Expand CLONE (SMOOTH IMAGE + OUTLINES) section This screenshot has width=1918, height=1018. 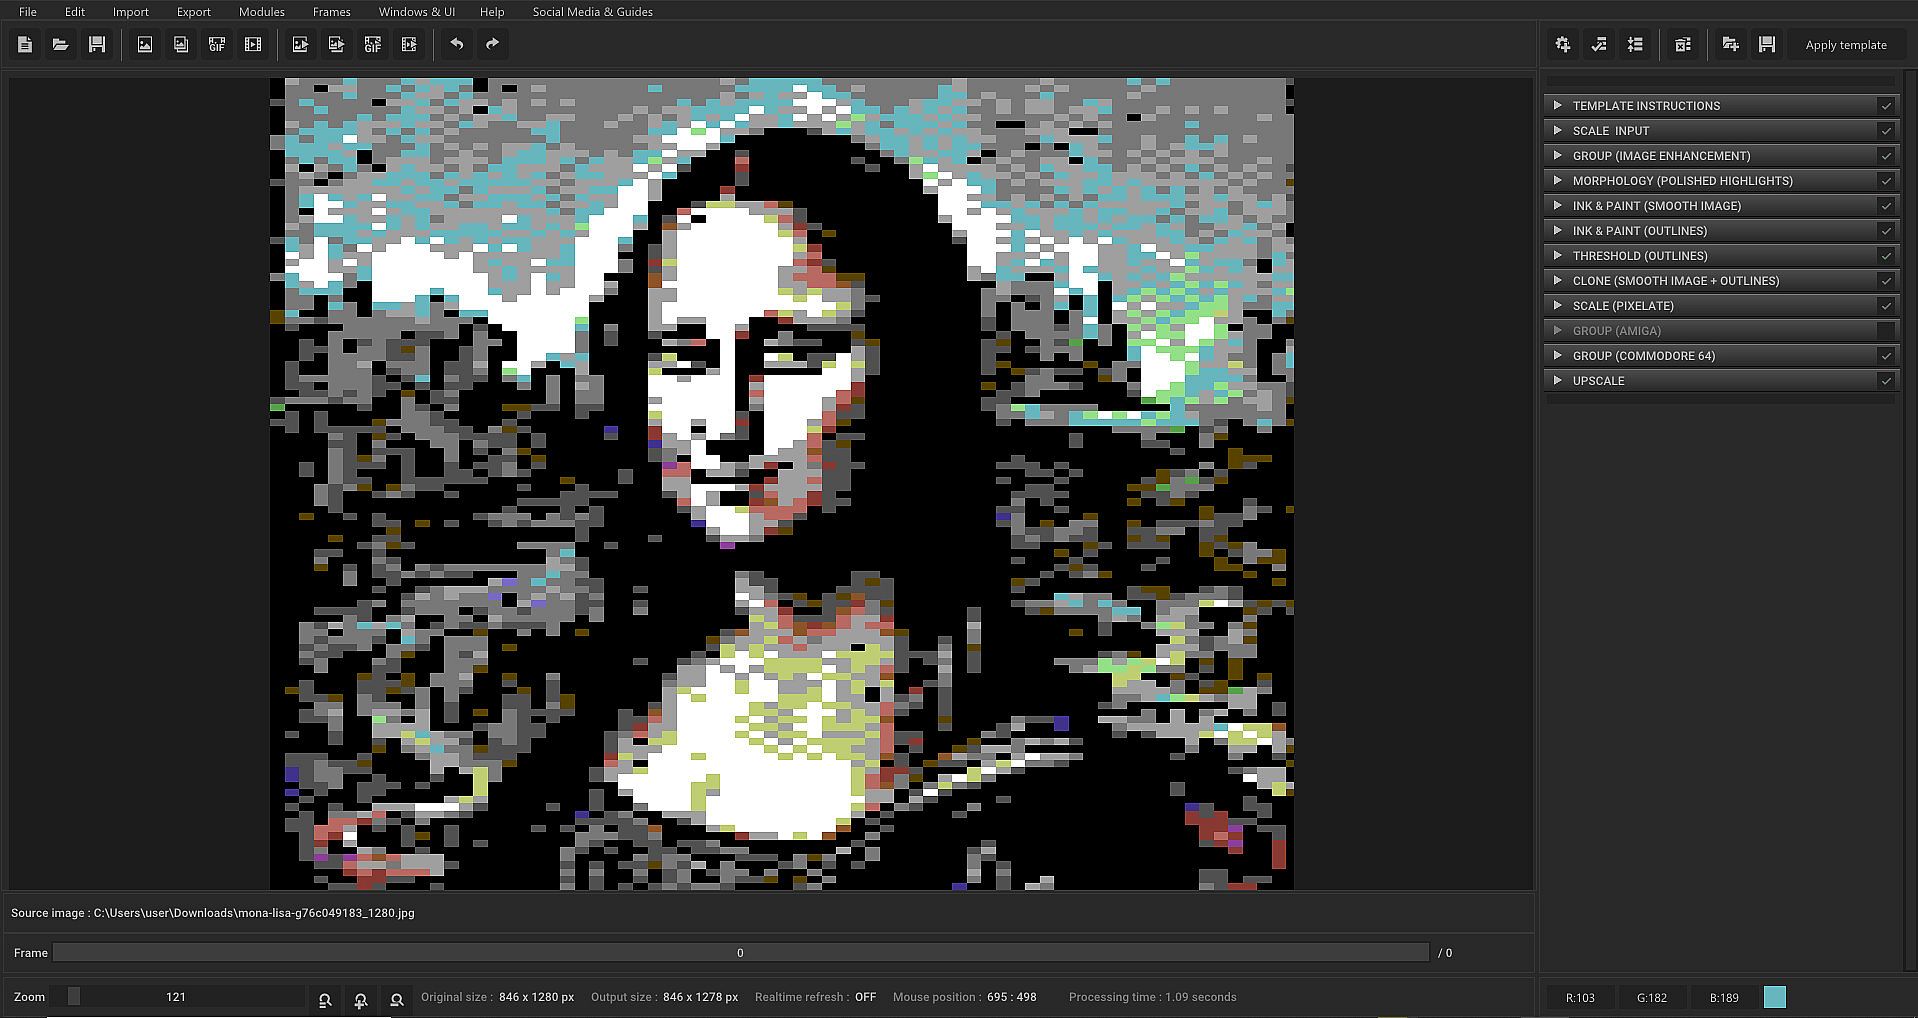(x=1557, y=281)
